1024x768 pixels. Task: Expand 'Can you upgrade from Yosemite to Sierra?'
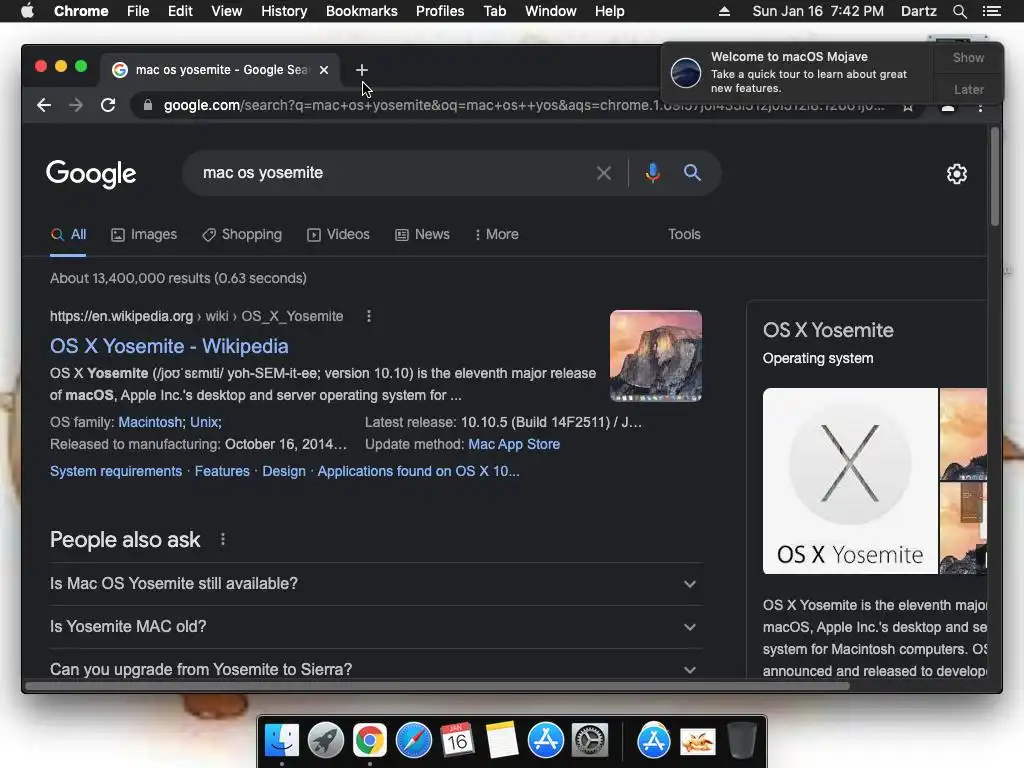point(376,669)
